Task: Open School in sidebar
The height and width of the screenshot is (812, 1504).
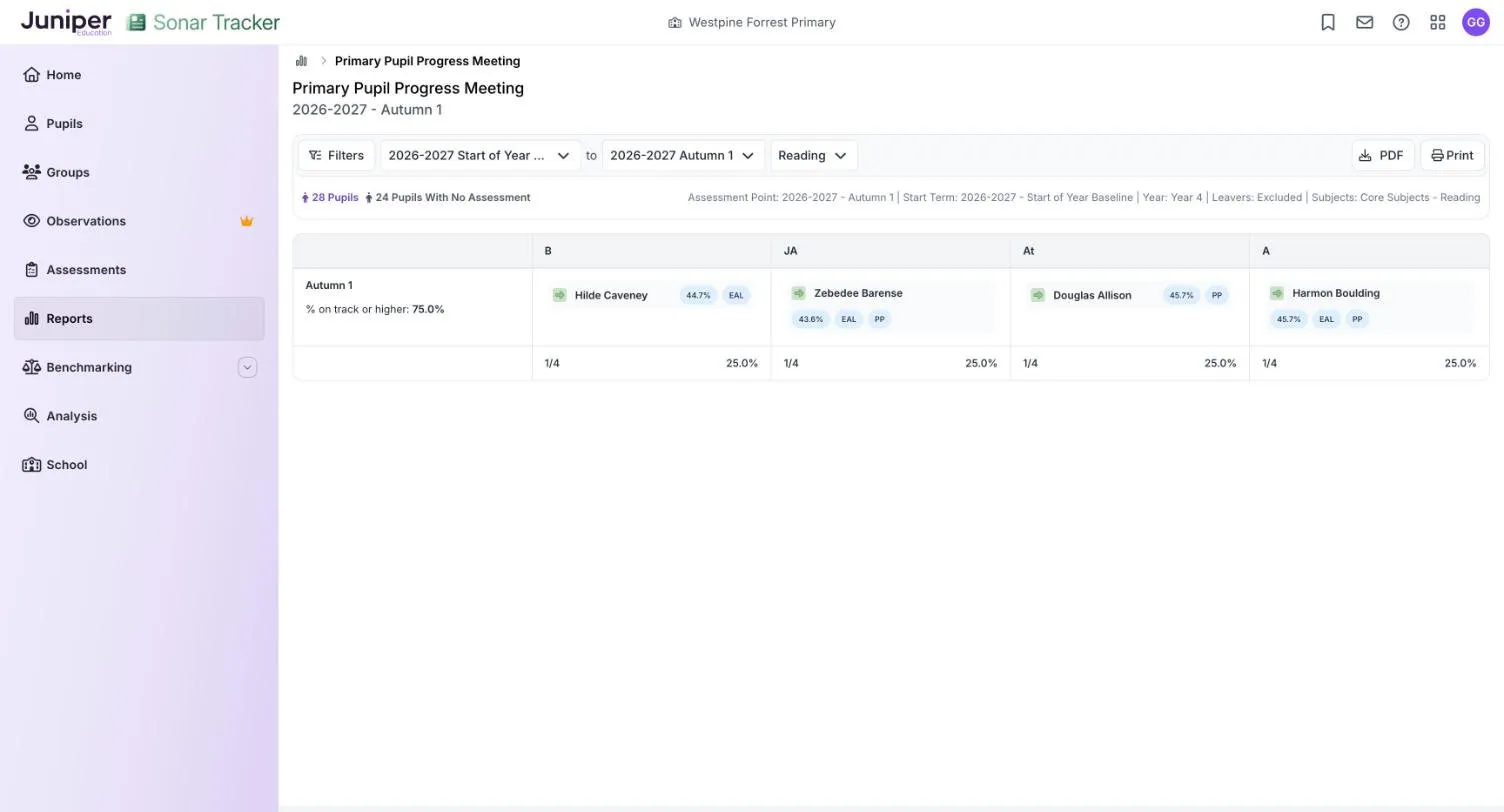Action: click(x=139, y=465)
